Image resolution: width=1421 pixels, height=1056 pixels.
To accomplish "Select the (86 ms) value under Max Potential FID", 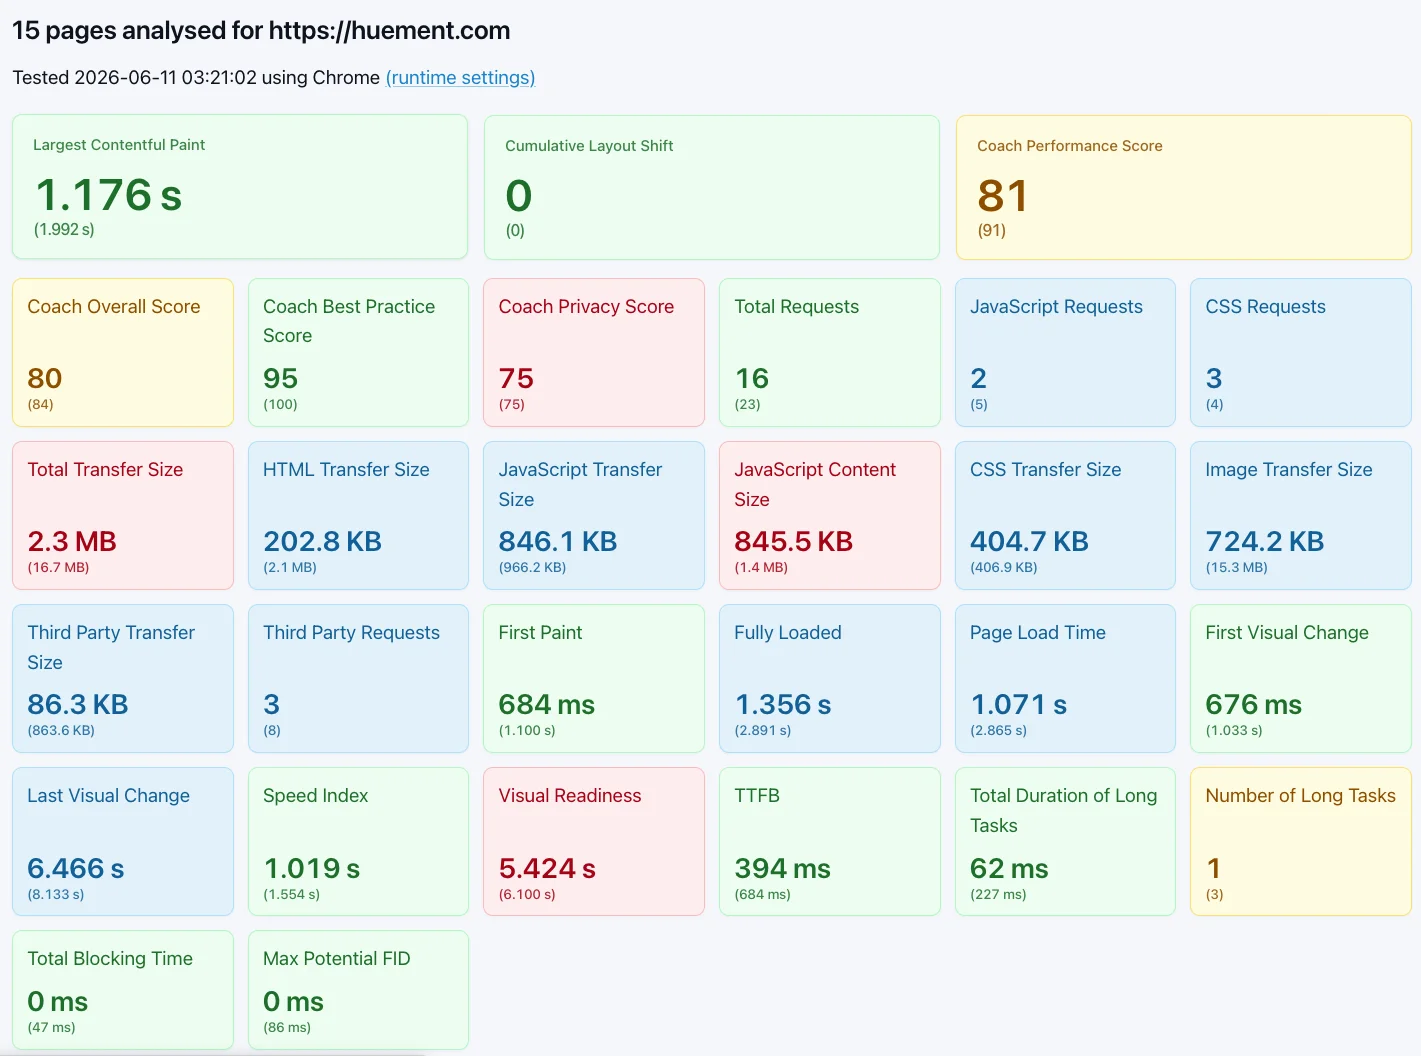I will point(287,1027).
